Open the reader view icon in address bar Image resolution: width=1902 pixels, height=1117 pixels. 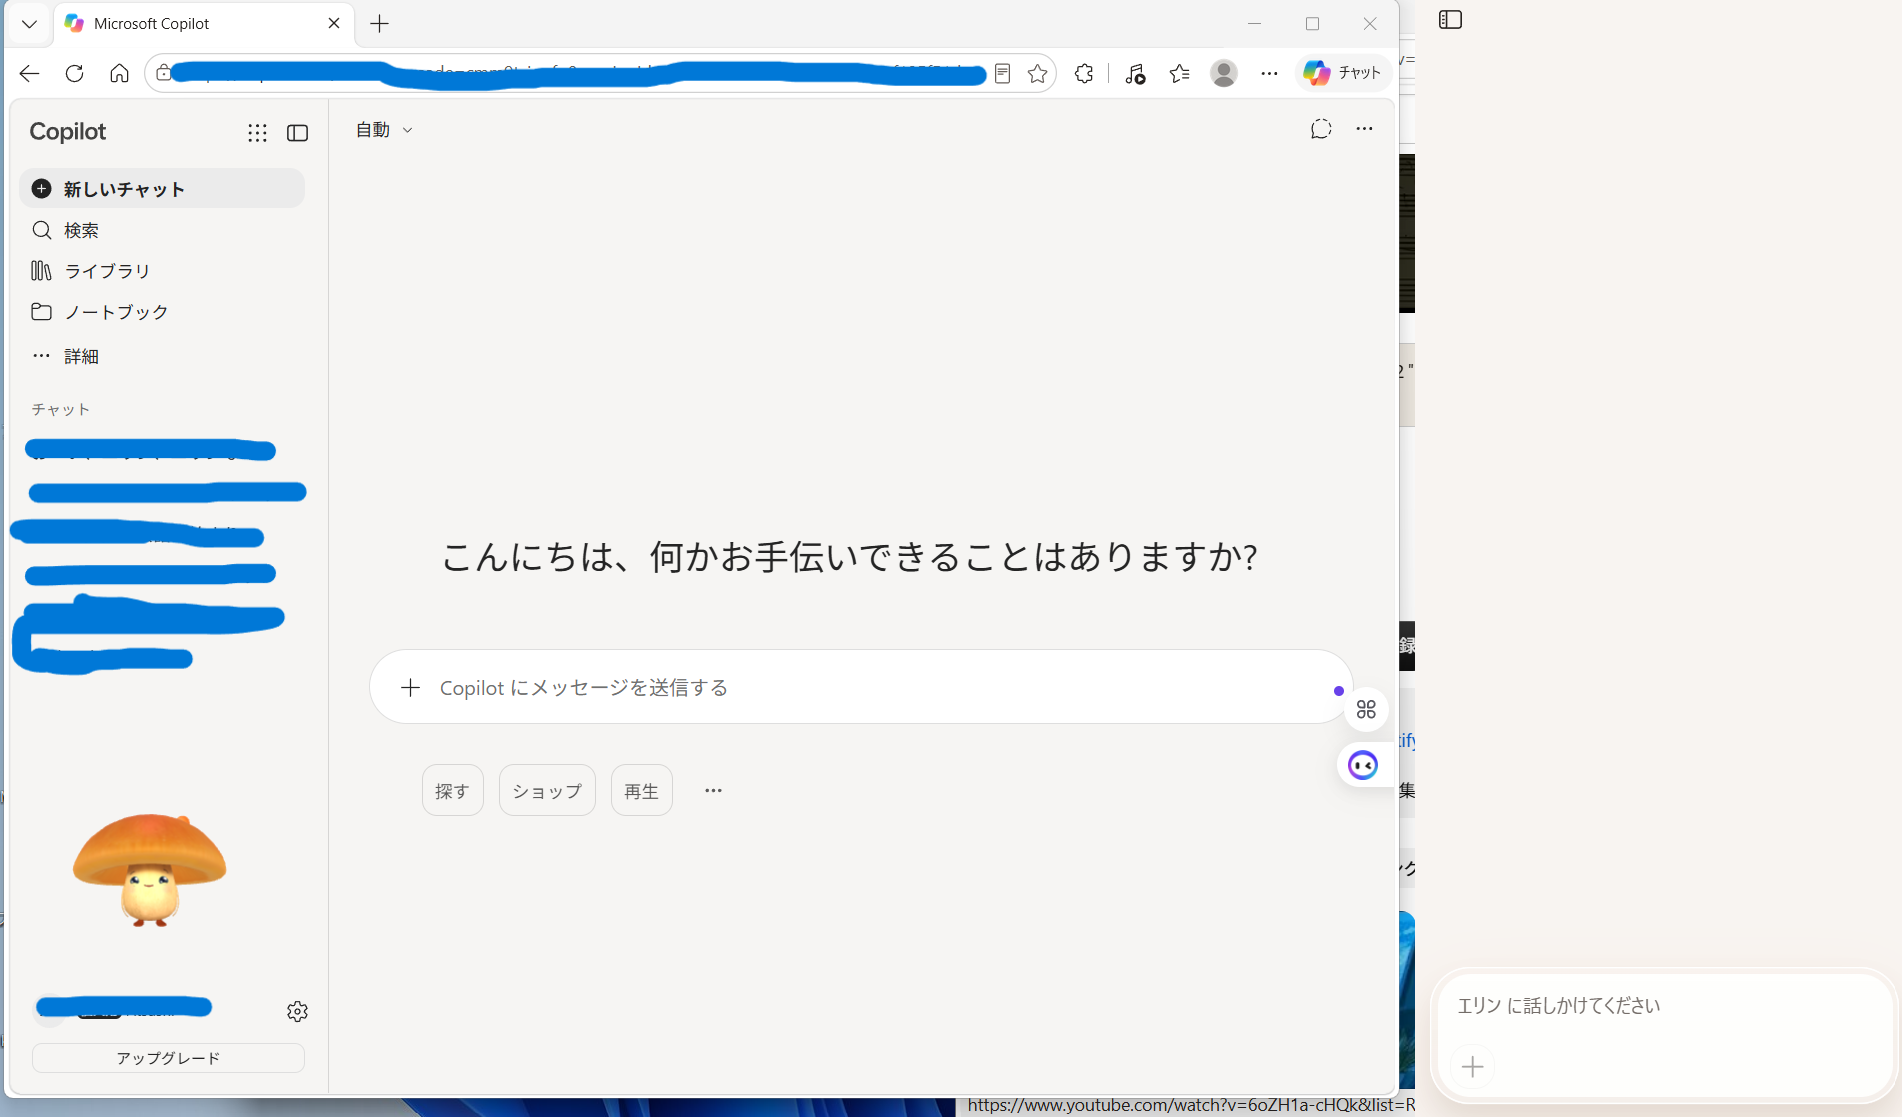1002,73
